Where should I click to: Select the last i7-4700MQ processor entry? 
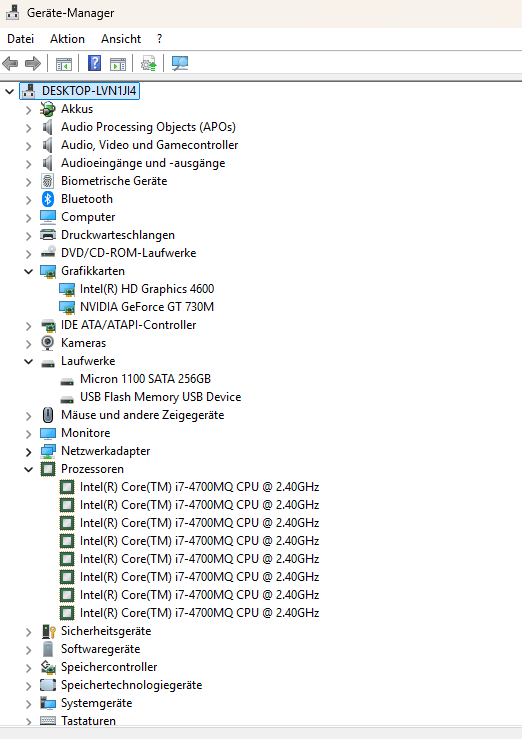click(x=199, y=613)
